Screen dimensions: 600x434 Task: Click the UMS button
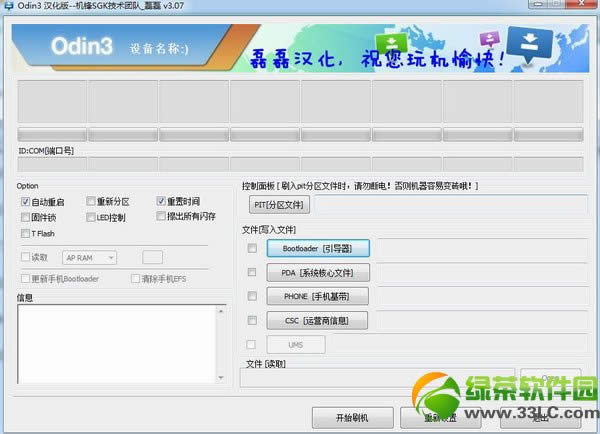296,345
